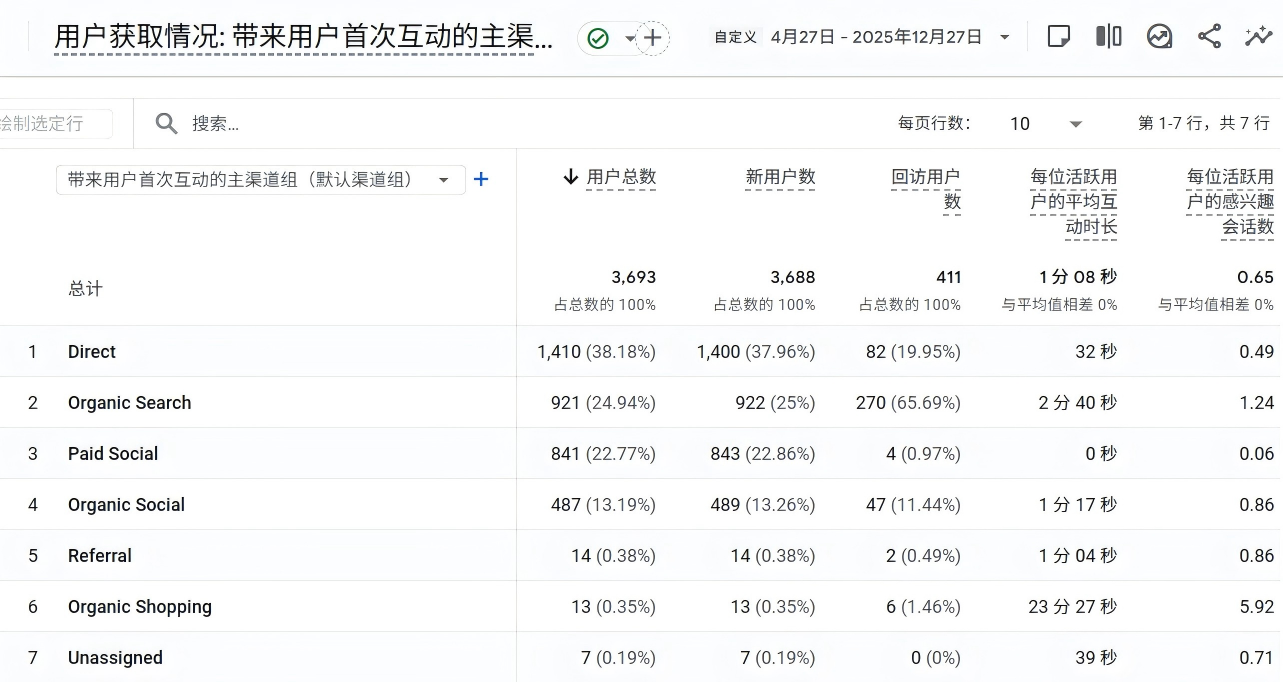Click the compare columns icon

coord(1108,37)
